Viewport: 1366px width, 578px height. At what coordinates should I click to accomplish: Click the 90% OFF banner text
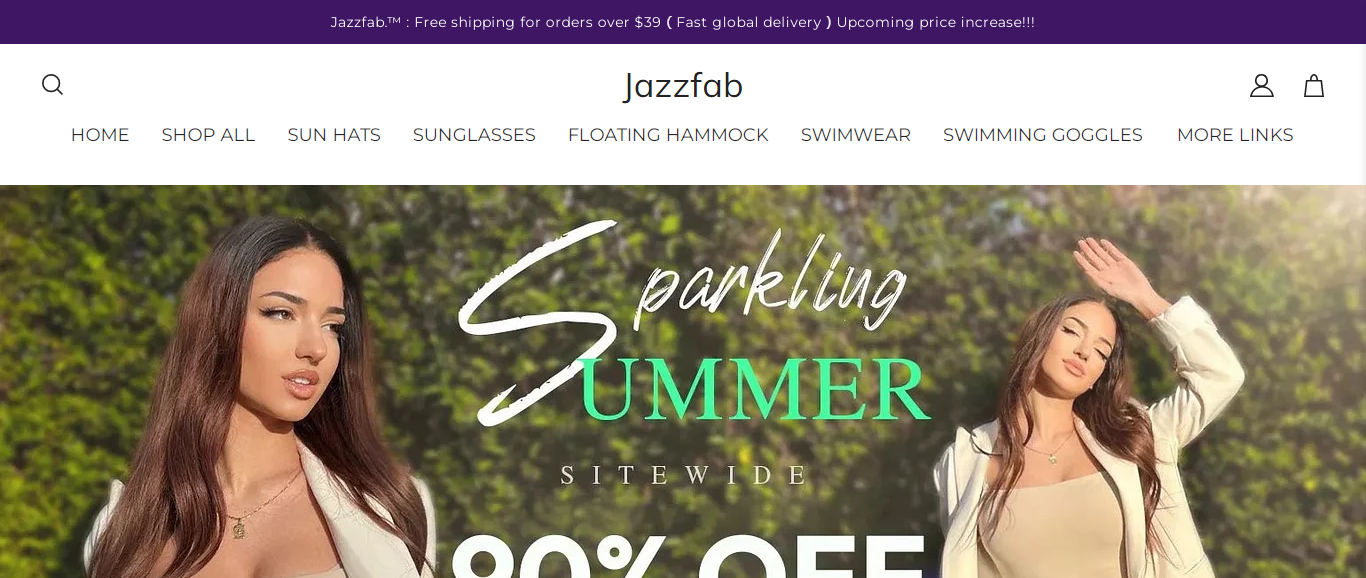point(690,555)
